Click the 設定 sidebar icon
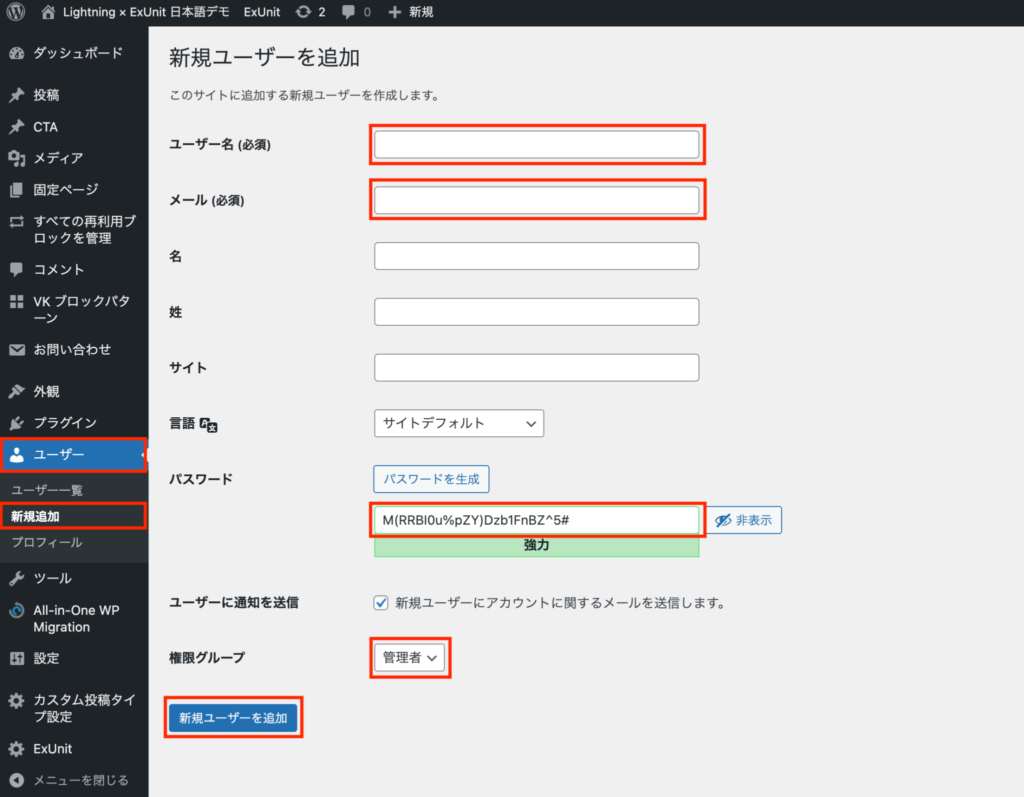1024x797 pixels. 16,658
